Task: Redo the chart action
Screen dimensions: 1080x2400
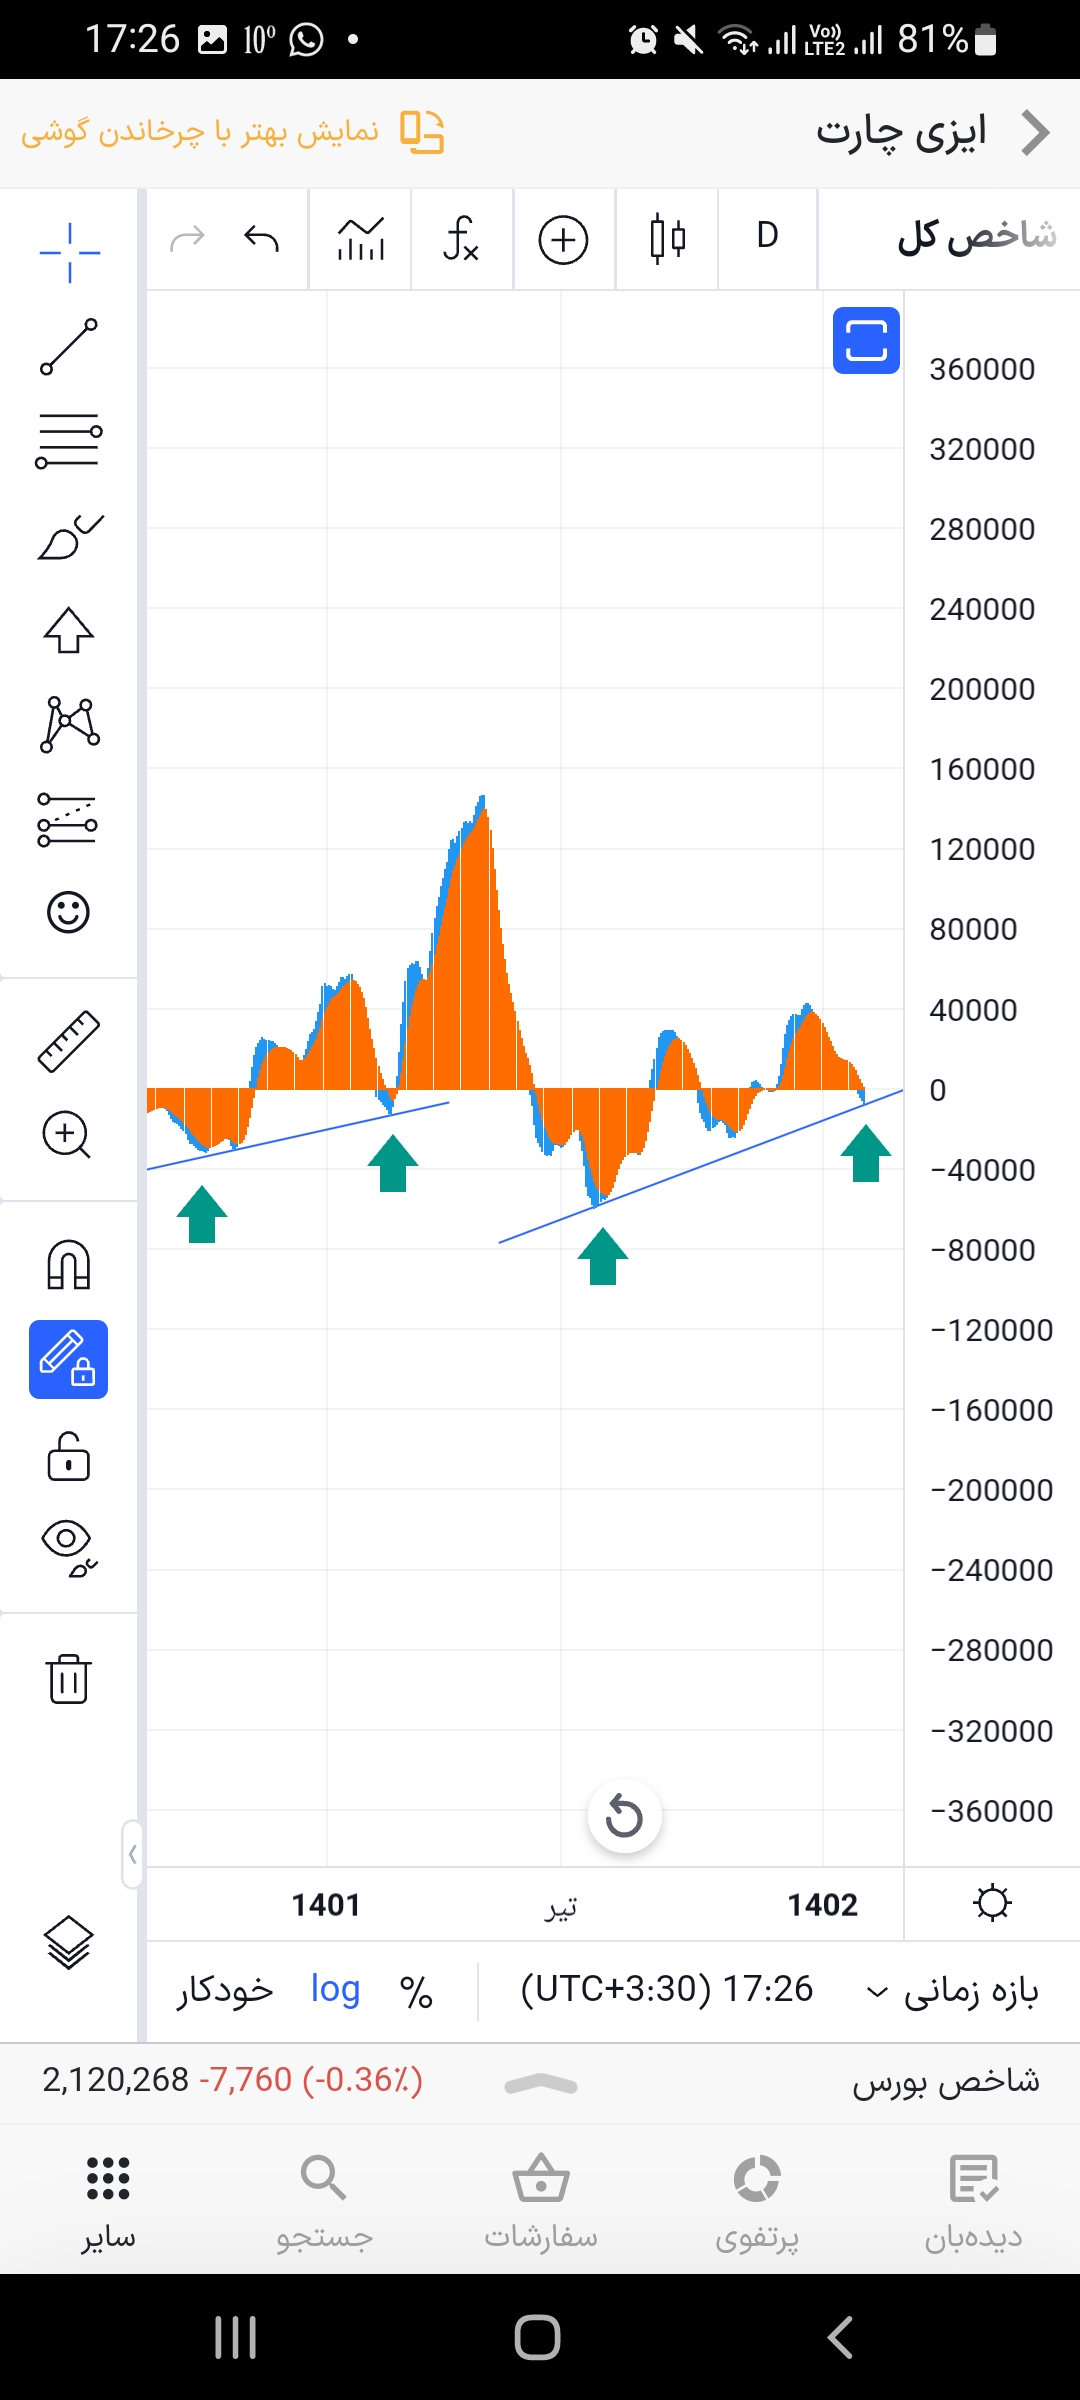Action: click(x=187, y=239)
